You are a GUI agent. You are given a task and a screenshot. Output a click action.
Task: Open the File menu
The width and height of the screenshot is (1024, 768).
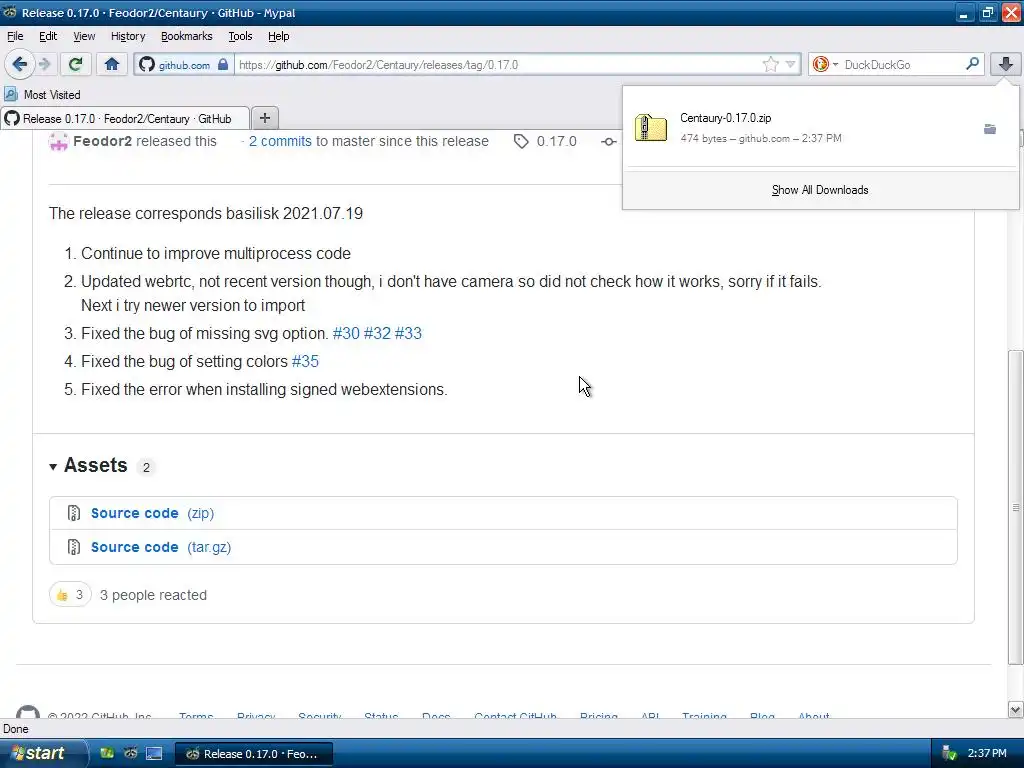coord(15,36)
